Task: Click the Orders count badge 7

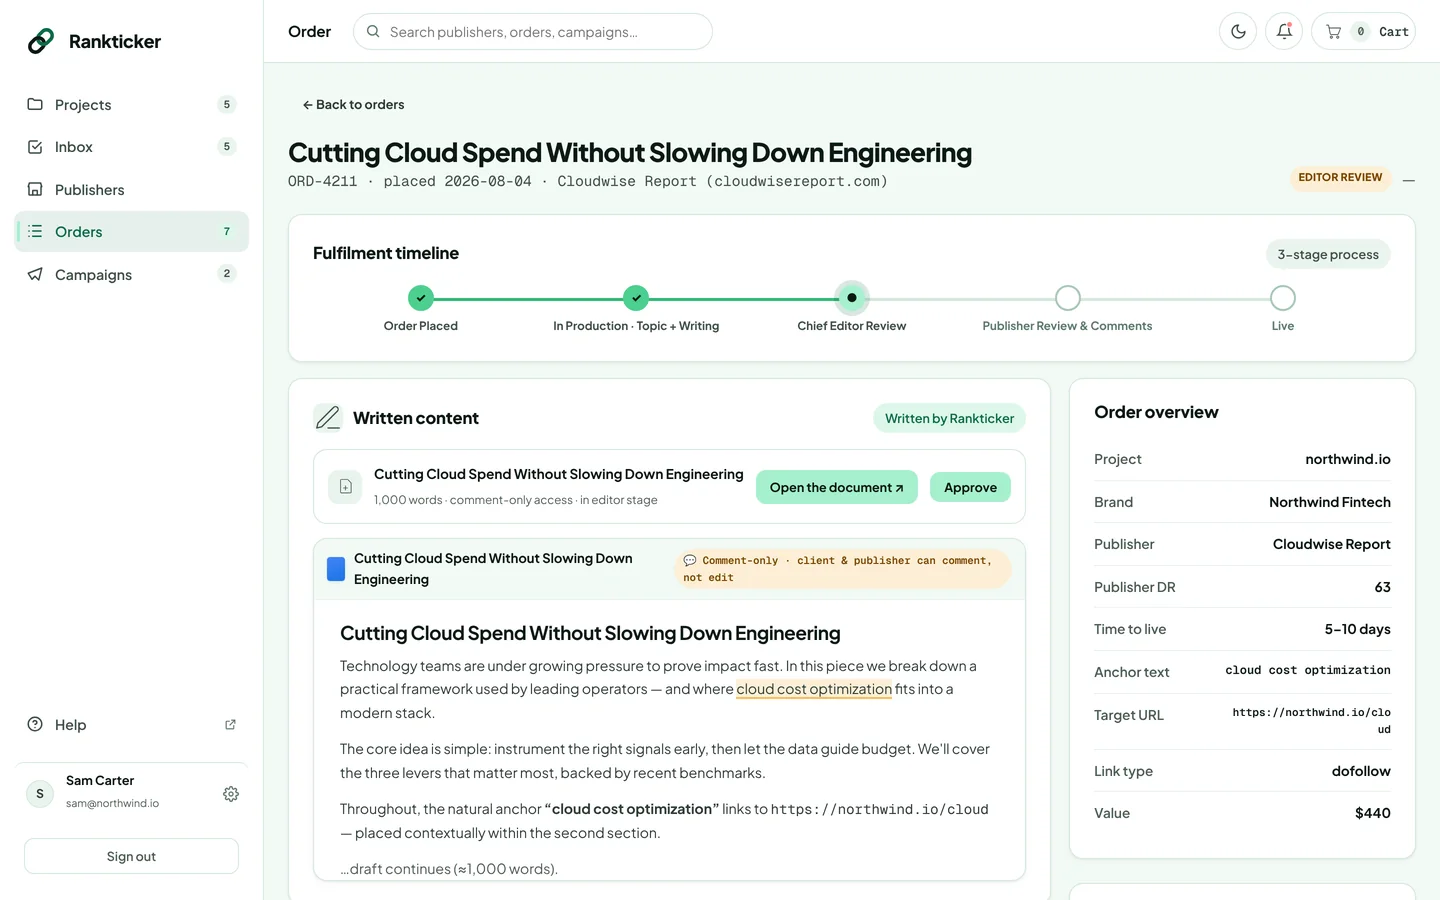Action: pos(227,232)
